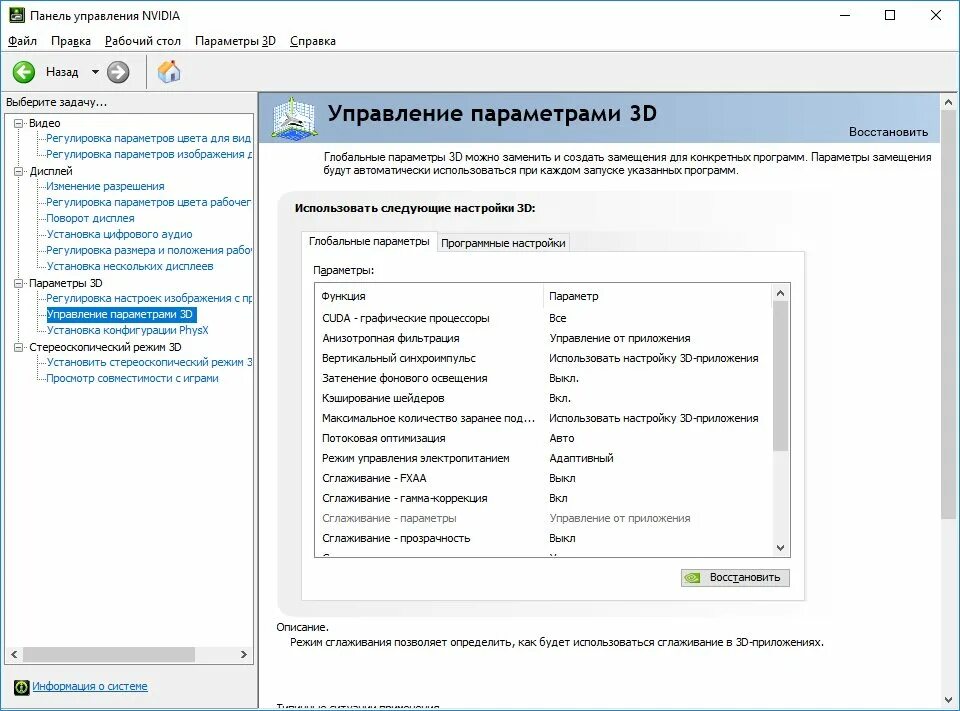The width and height of the screenshot is (960, 711).
Task: Open Регулировка настроек изображения с просмотром
Action: 149,298
